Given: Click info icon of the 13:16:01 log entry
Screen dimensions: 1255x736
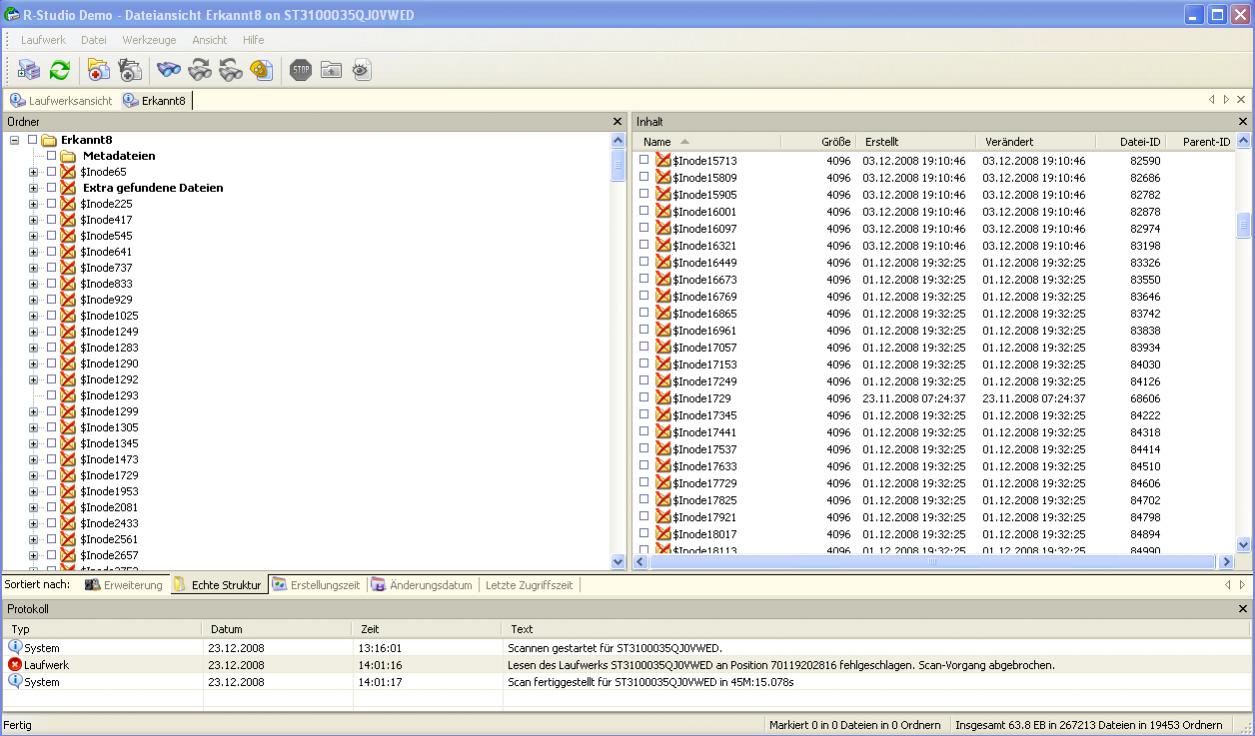Looking at the screenshot, I should [15, 647].
